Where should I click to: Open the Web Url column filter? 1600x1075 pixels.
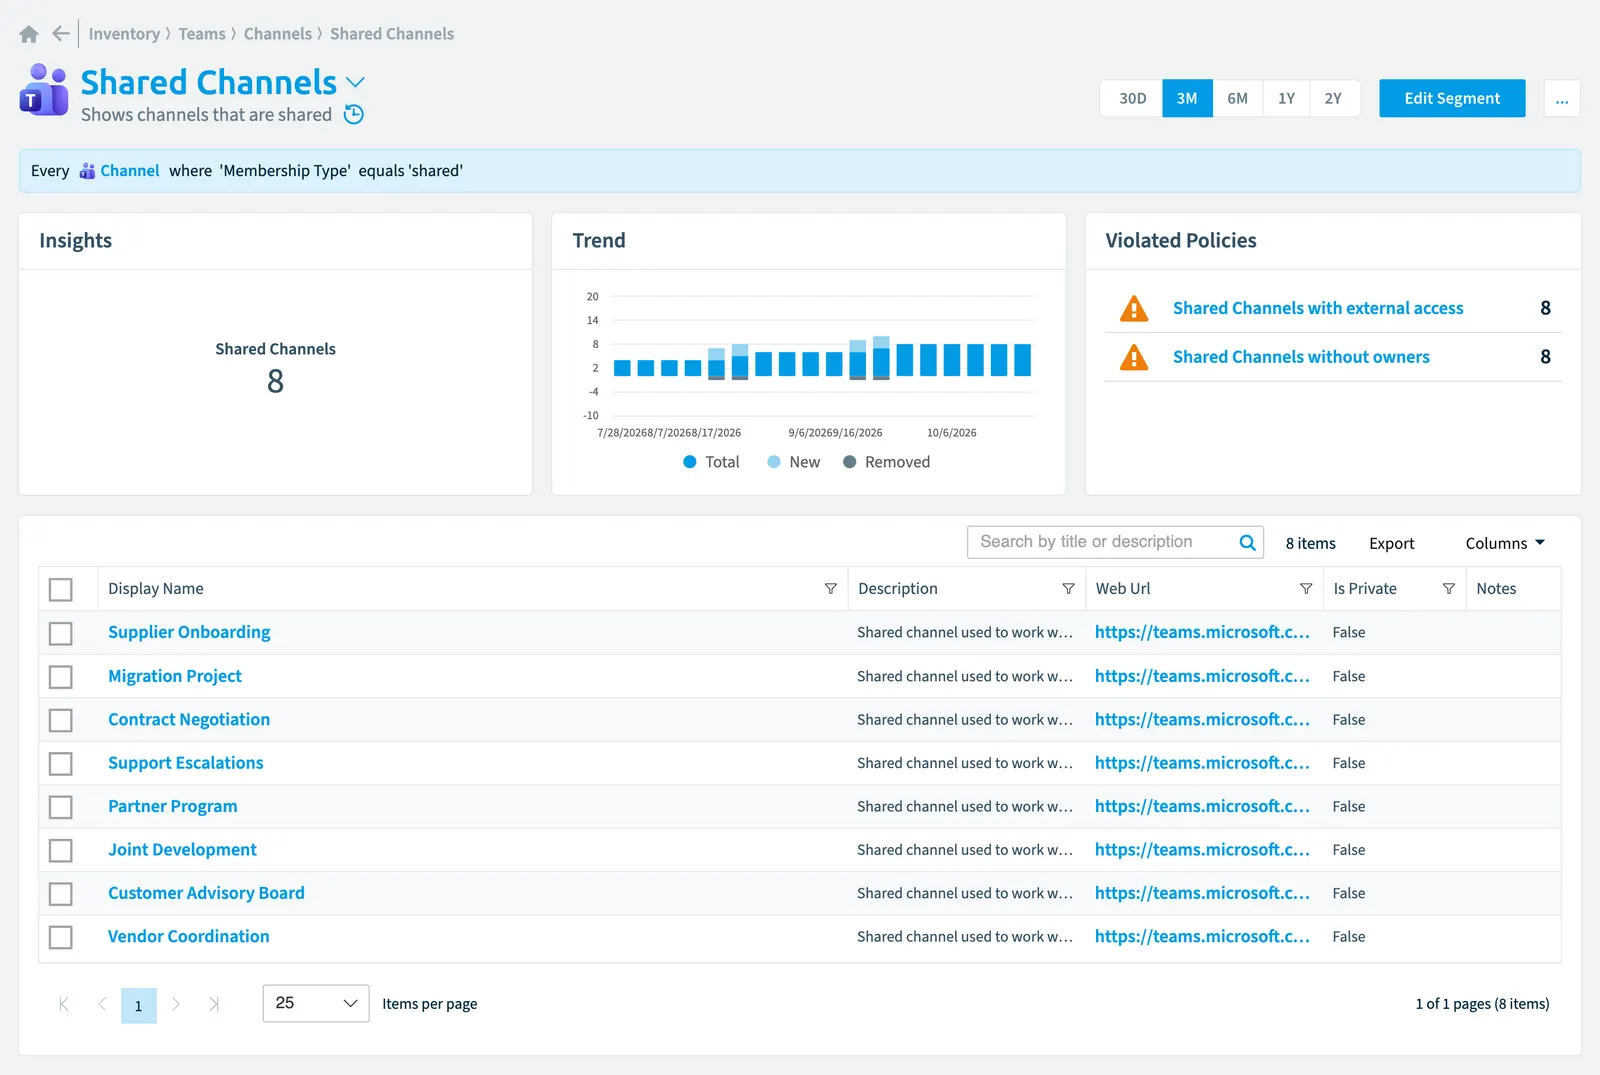click(x=1305, y=589)
